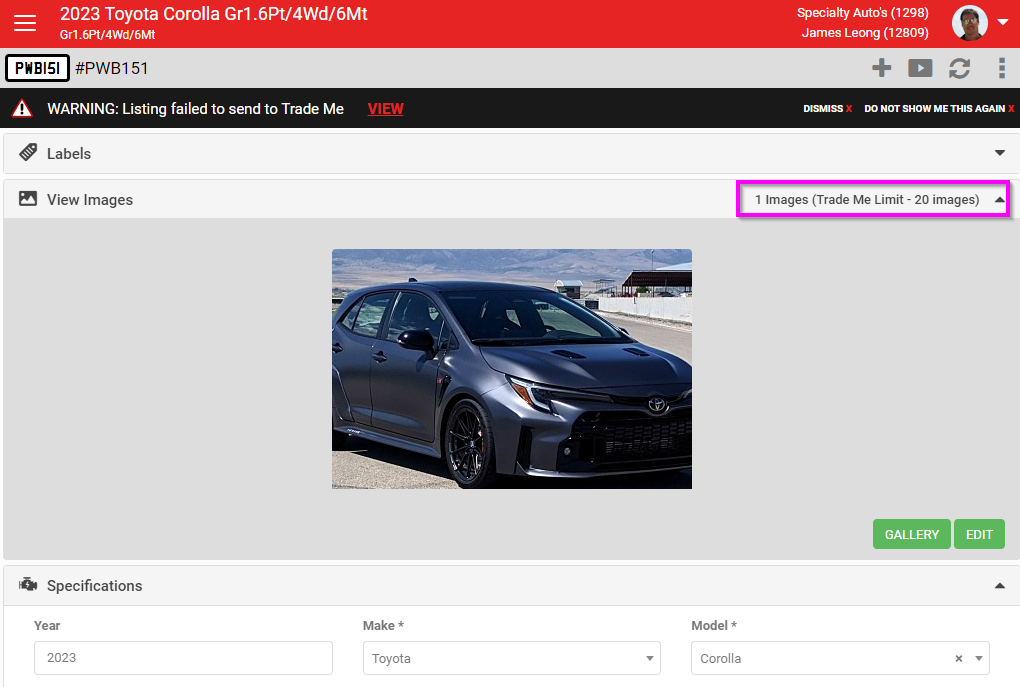Click the user profile avatar
This screenshot has width=1020, height=687.
tap(969, 23)
